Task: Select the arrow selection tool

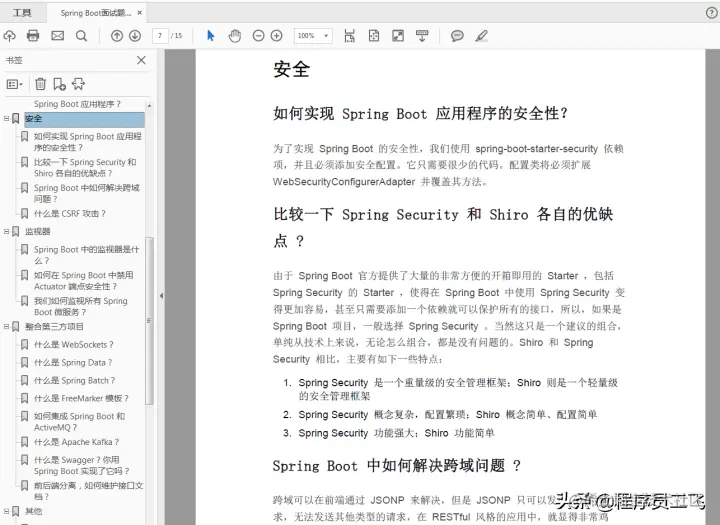Action: pyautogui.click(x=211, y=36)
